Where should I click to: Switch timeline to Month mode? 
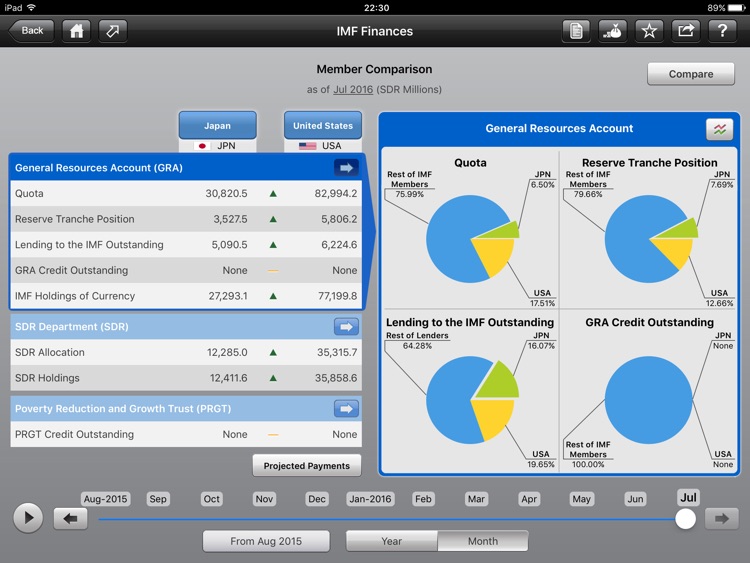pyautogui.click(x=483, y=541)
